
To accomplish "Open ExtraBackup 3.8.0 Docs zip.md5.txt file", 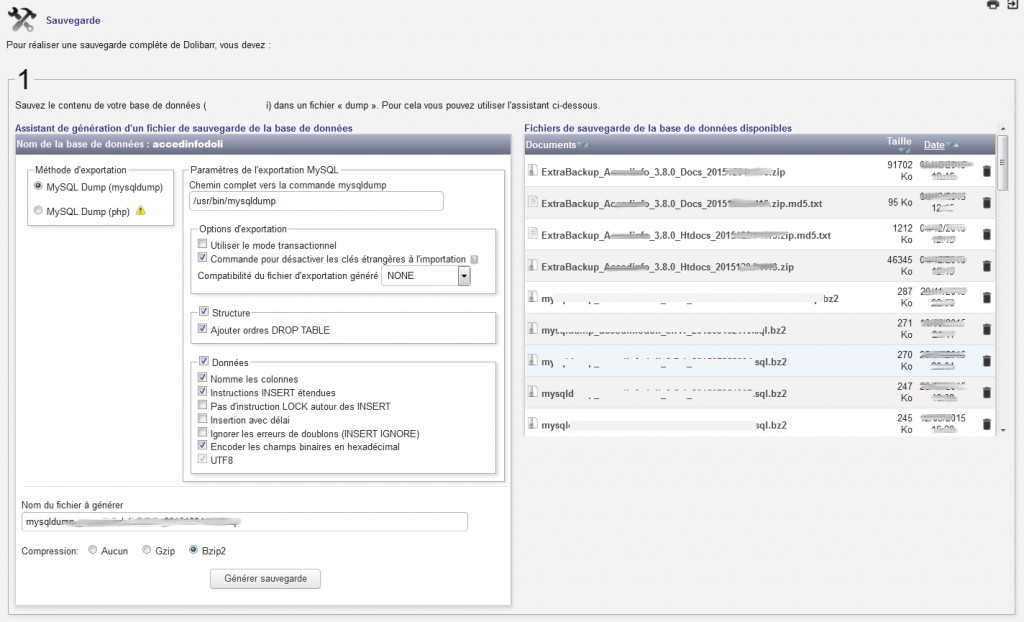I will 681,204.
